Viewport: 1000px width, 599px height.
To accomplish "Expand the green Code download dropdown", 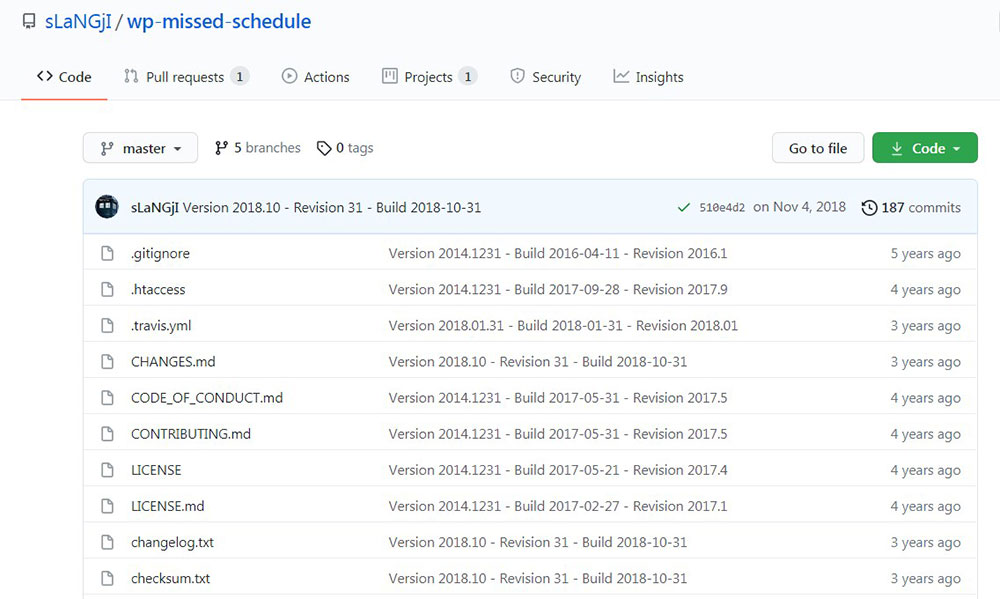I will click(925, 148).
